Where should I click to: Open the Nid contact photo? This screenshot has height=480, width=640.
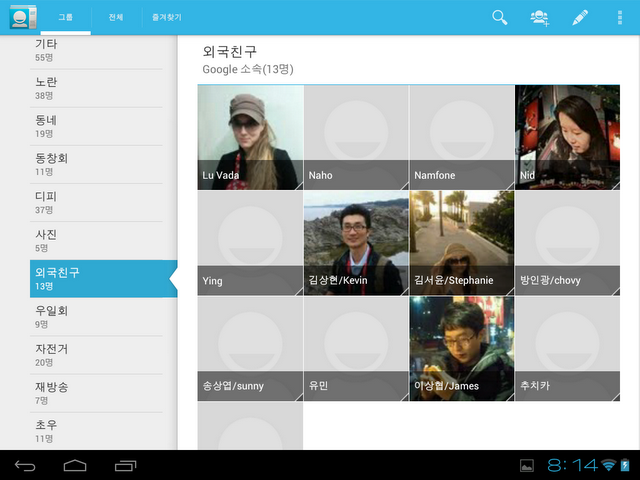click(567, 138)
